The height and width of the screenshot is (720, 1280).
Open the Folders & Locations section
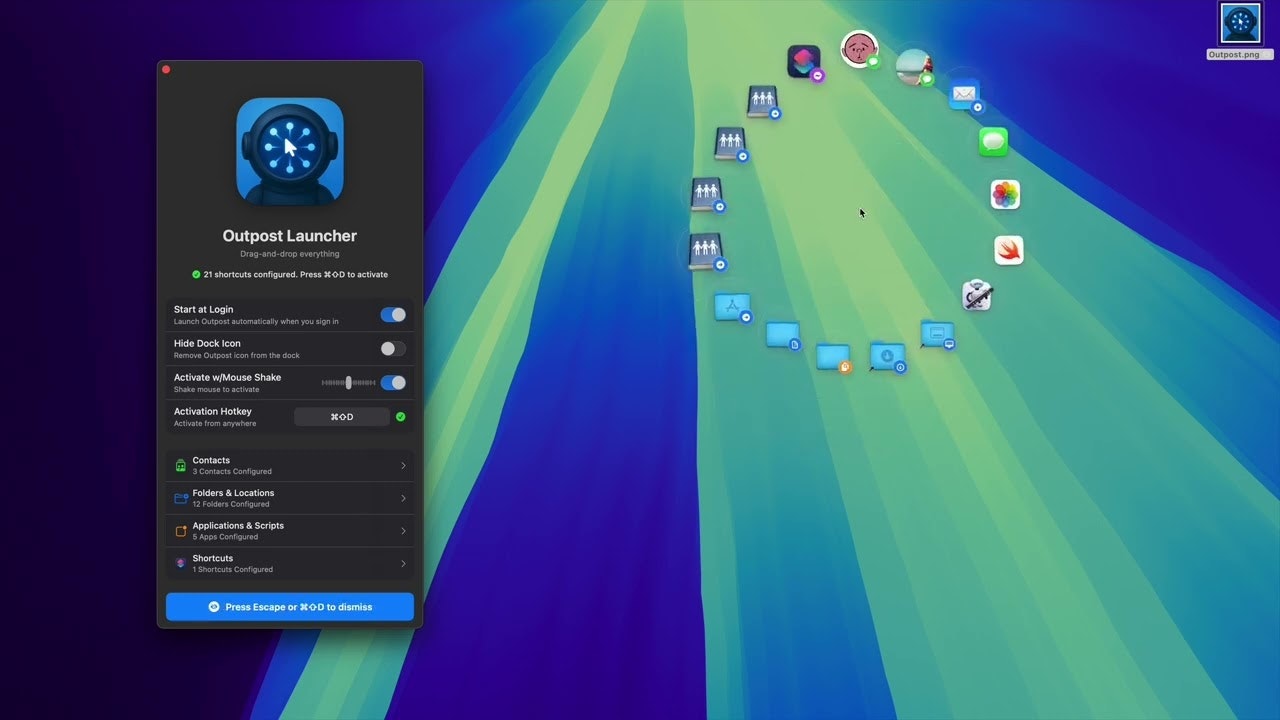(x=290, y=498)
